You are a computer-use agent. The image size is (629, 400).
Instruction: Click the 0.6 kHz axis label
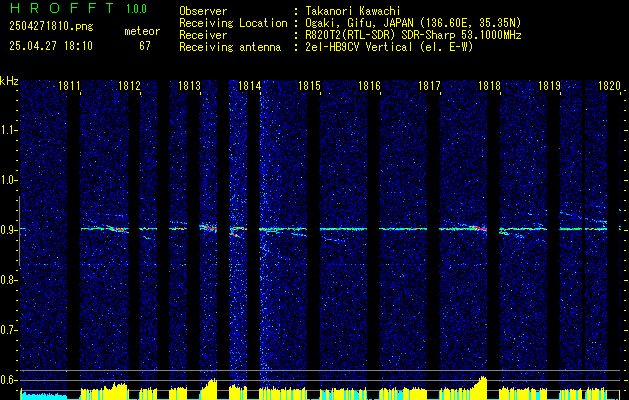pos(9,380)
